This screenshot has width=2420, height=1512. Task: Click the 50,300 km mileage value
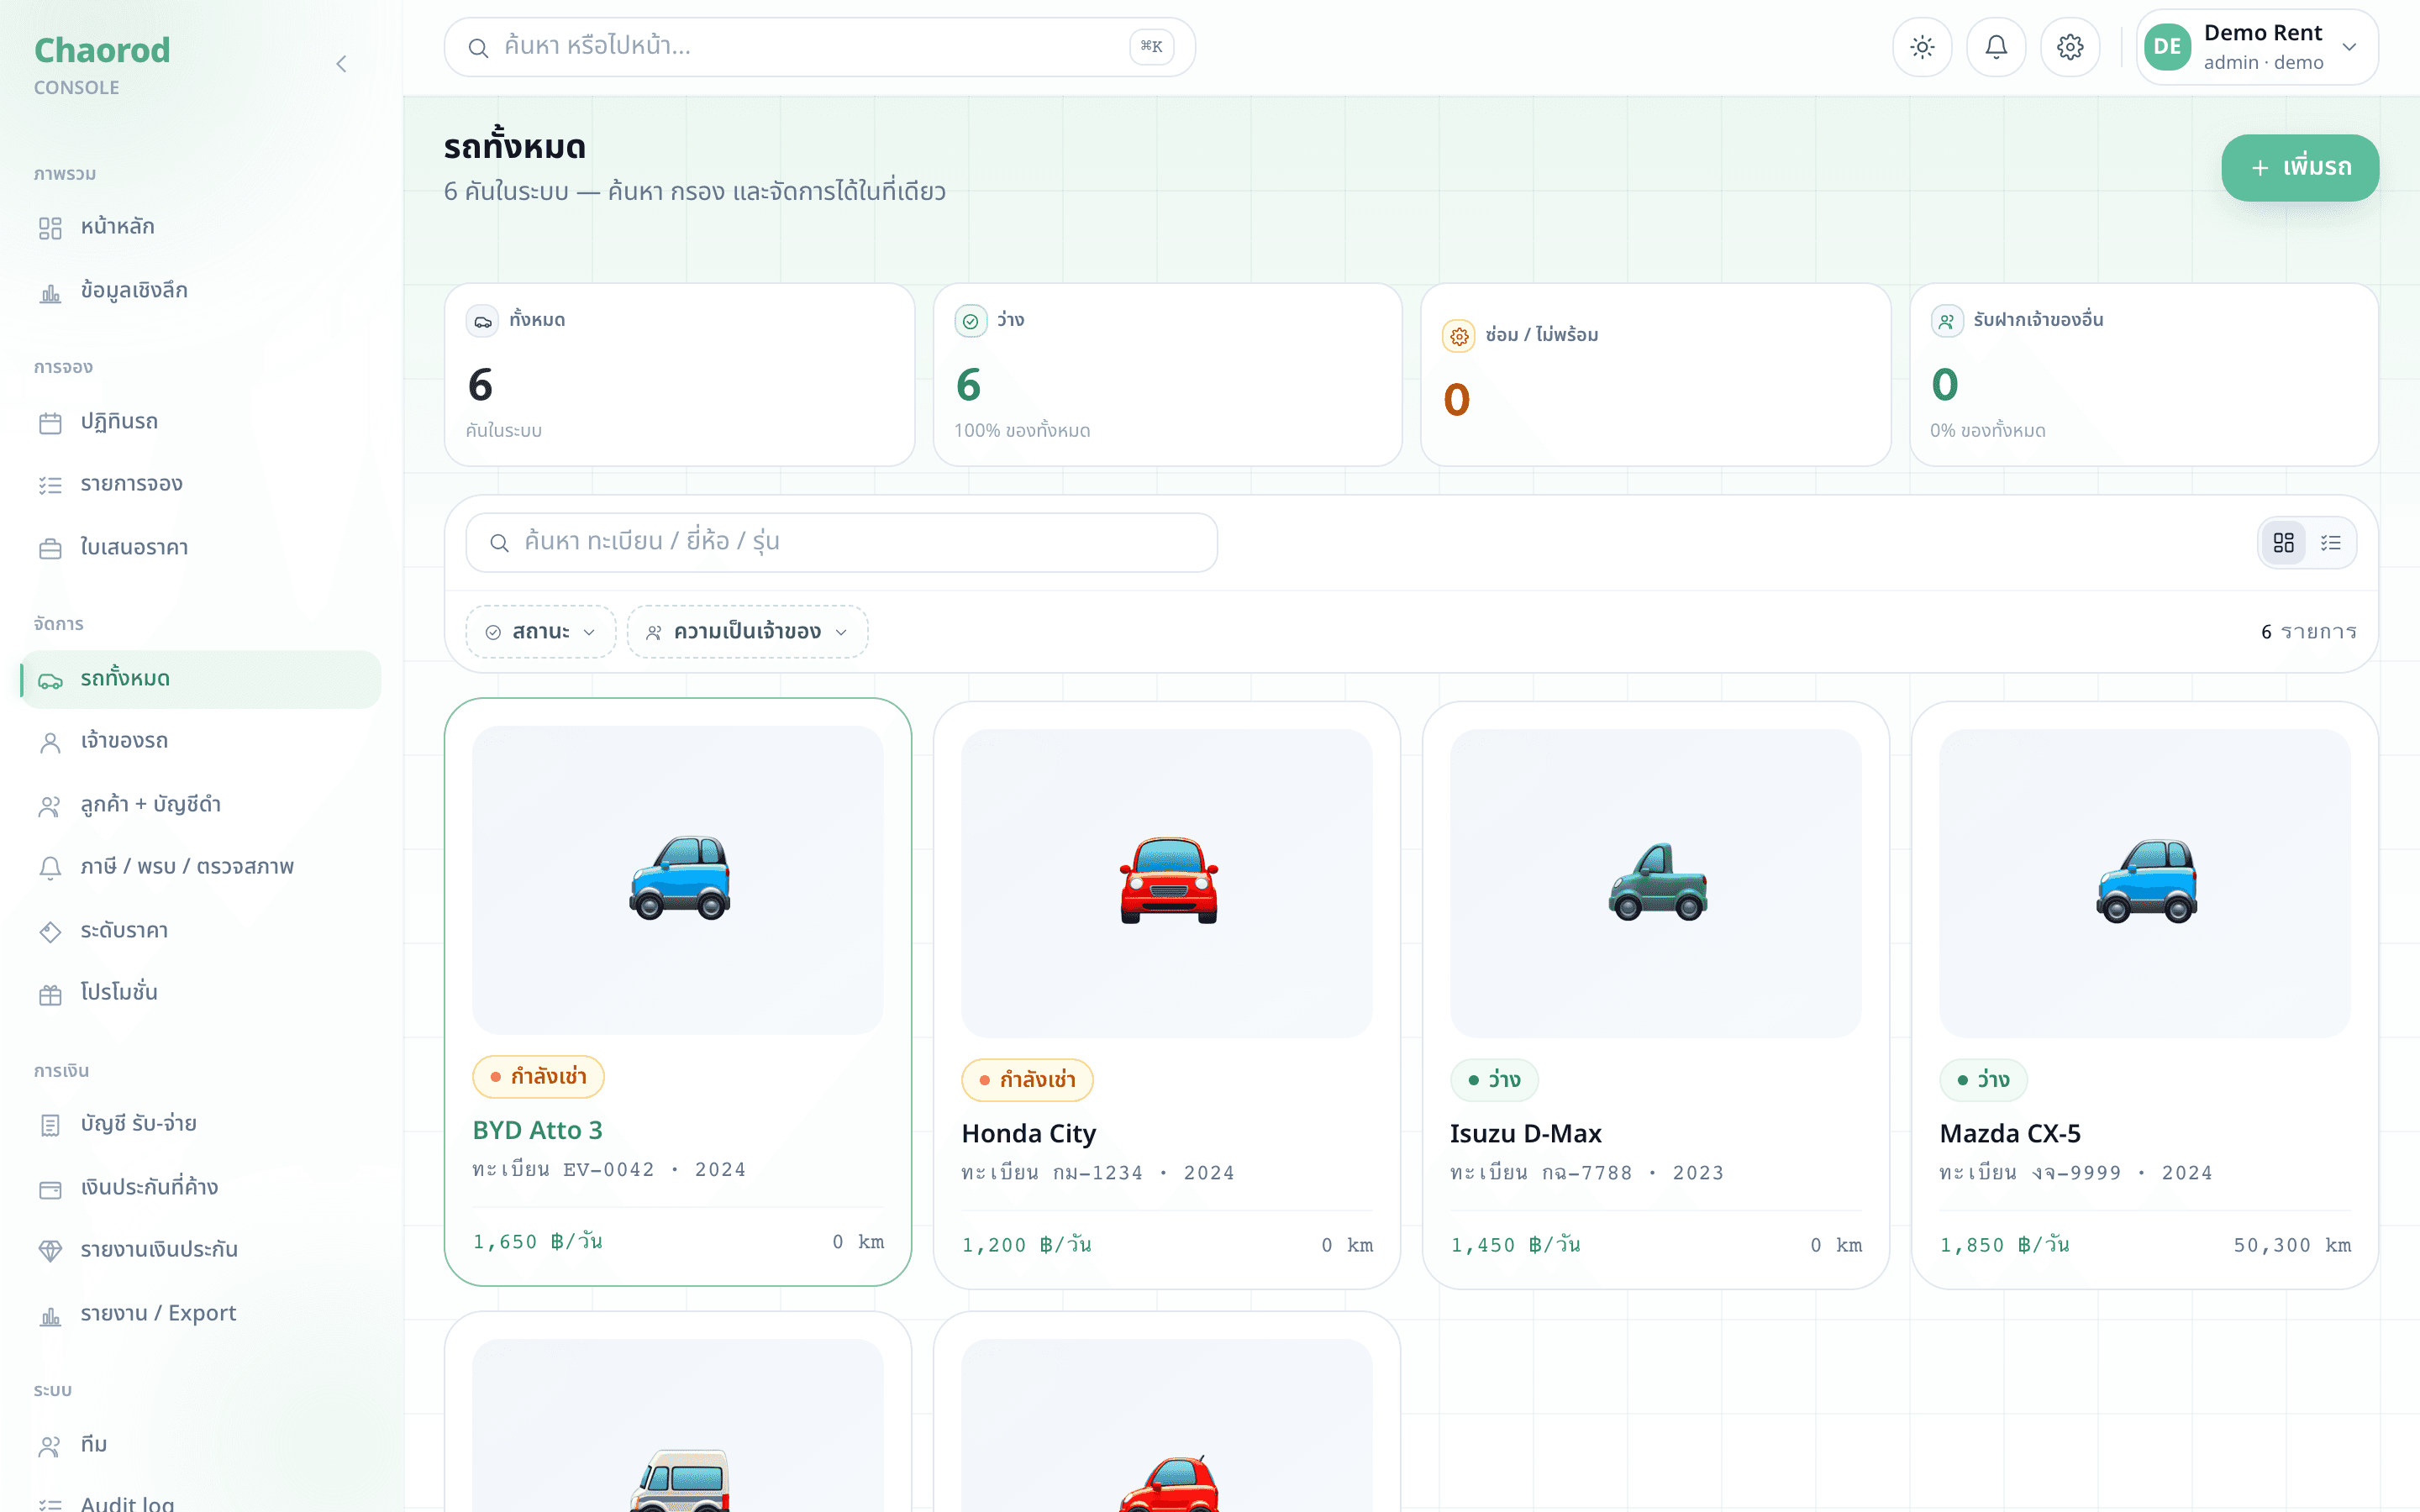[2292, 1245]
